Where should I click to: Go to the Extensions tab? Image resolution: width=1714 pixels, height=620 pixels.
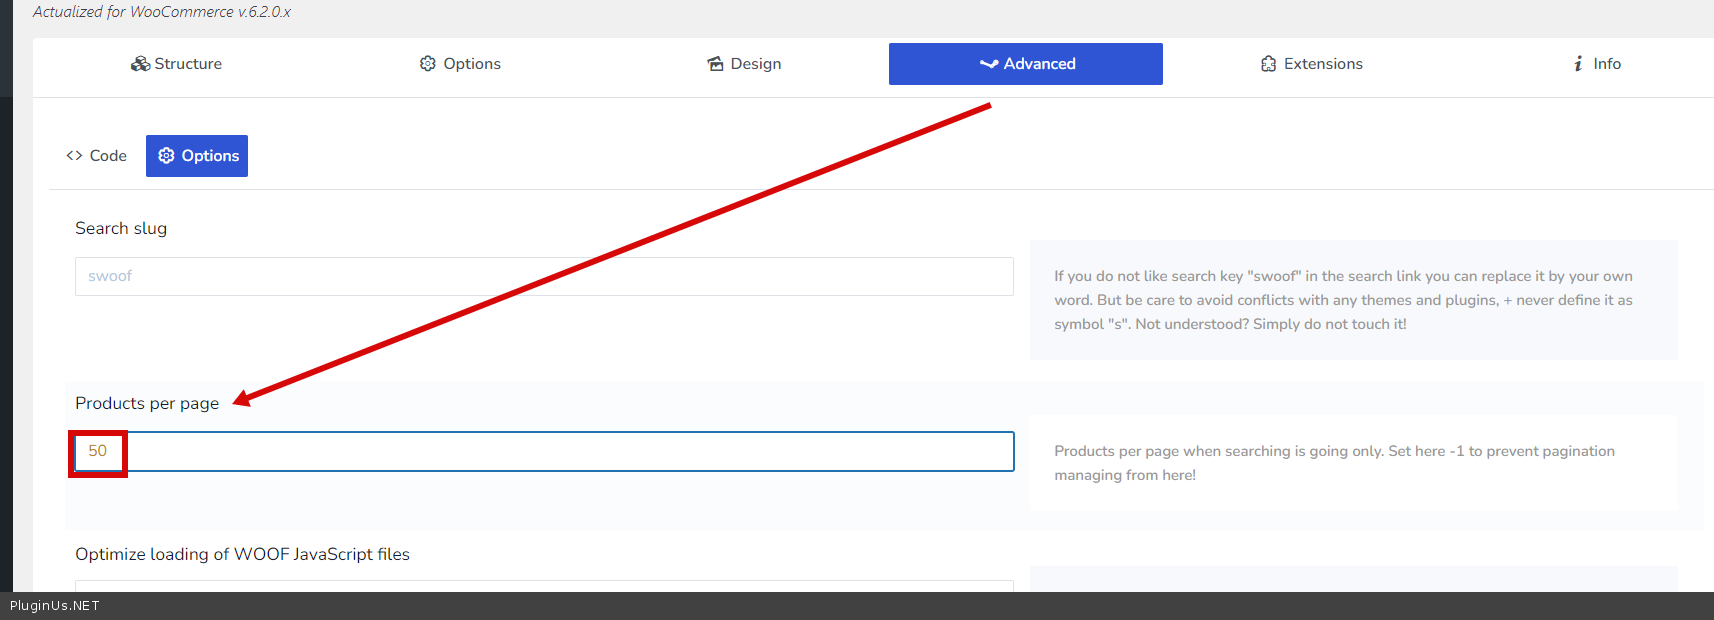click(1322, 64)
